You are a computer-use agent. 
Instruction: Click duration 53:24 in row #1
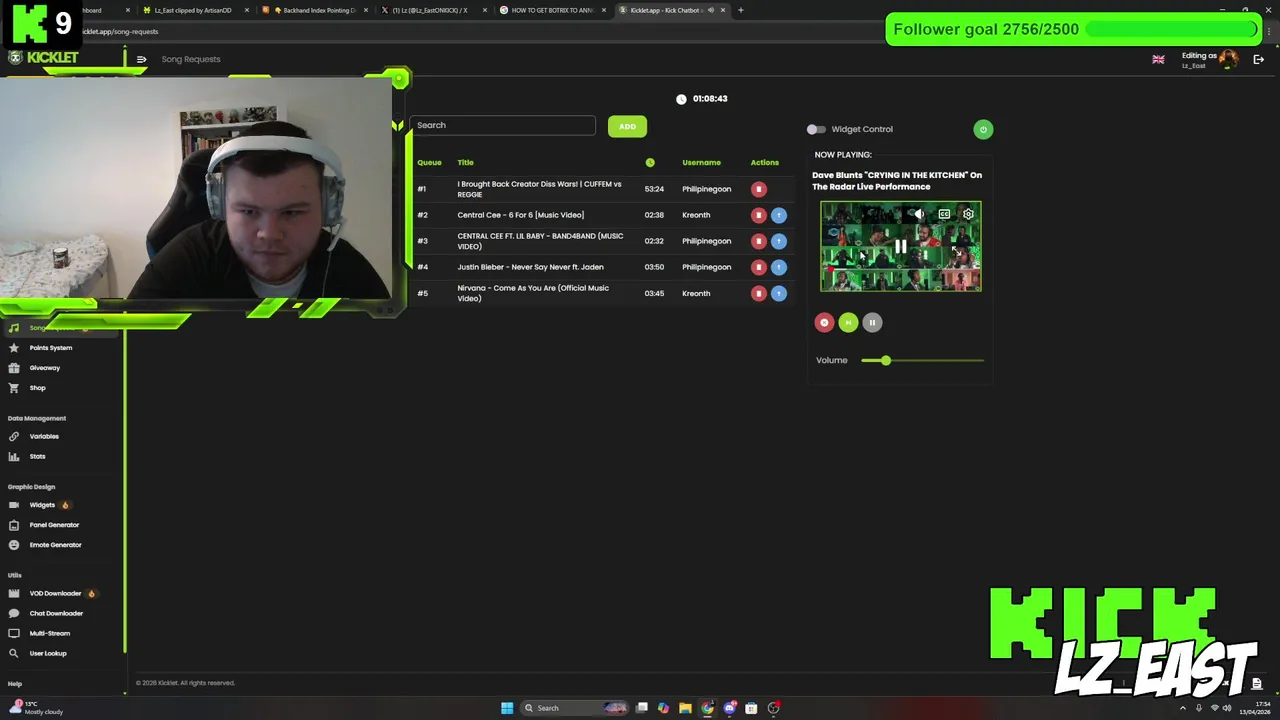tap(654, 189)
